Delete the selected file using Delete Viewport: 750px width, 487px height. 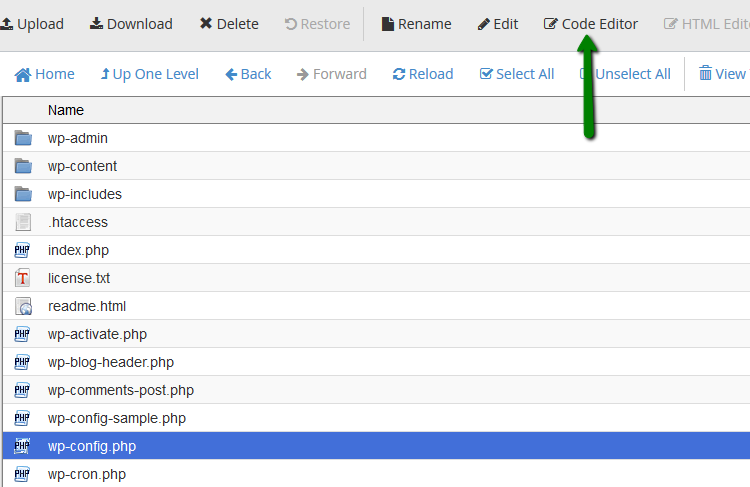pos(229,24)
